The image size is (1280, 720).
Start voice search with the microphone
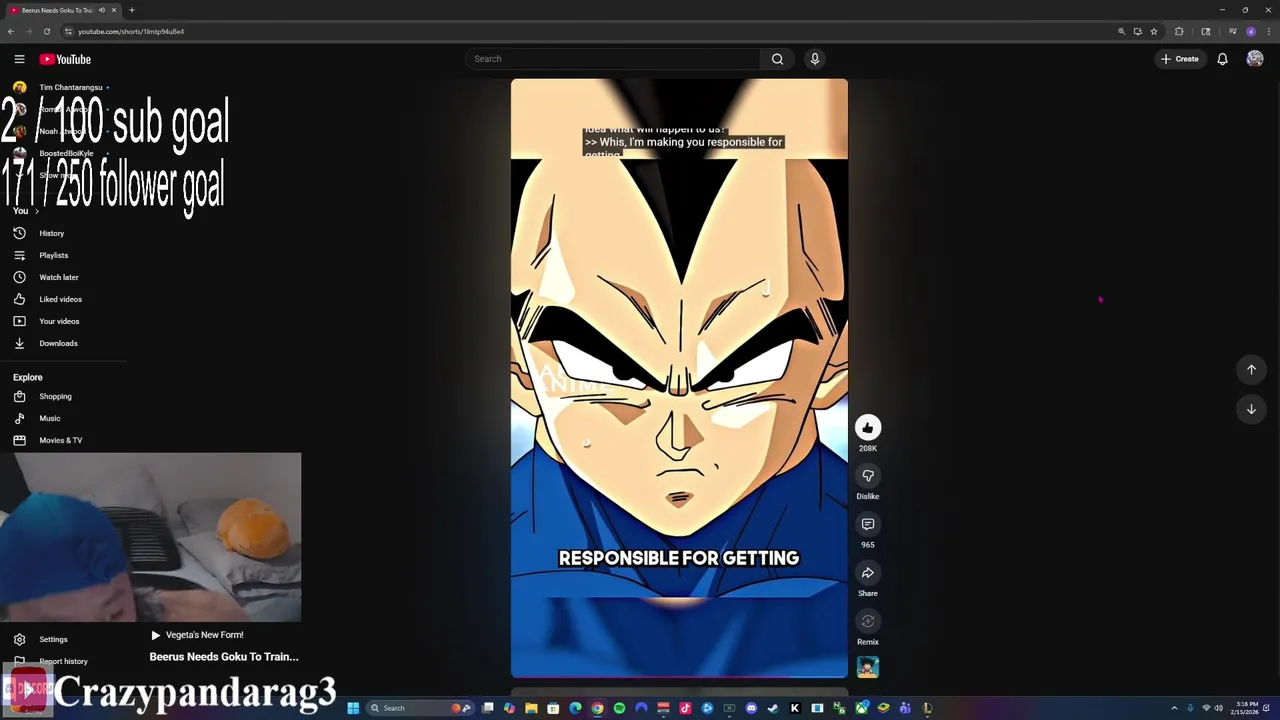pyautogui.click(x=815, y=59)
